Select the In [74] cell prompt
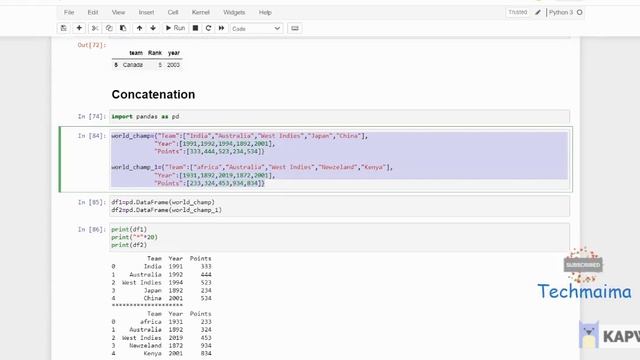Image resolution: width=640 pixels, height=360 pixels. tap(92, 117)
